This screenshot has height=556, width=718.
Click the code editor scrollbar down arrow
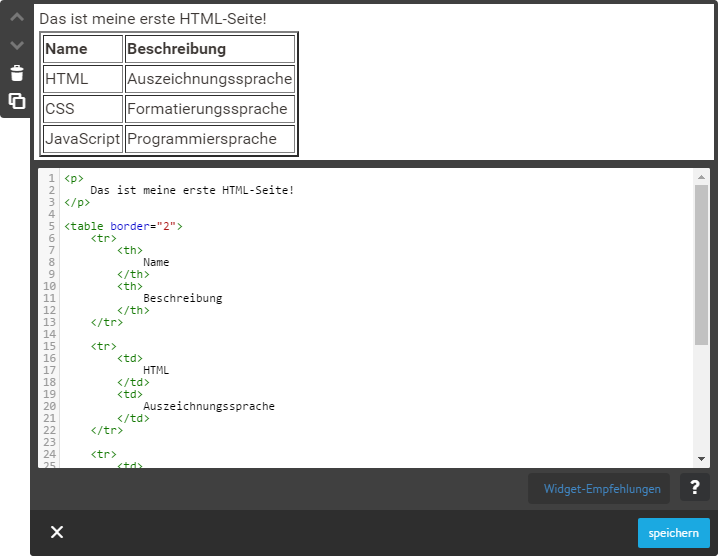701,458
